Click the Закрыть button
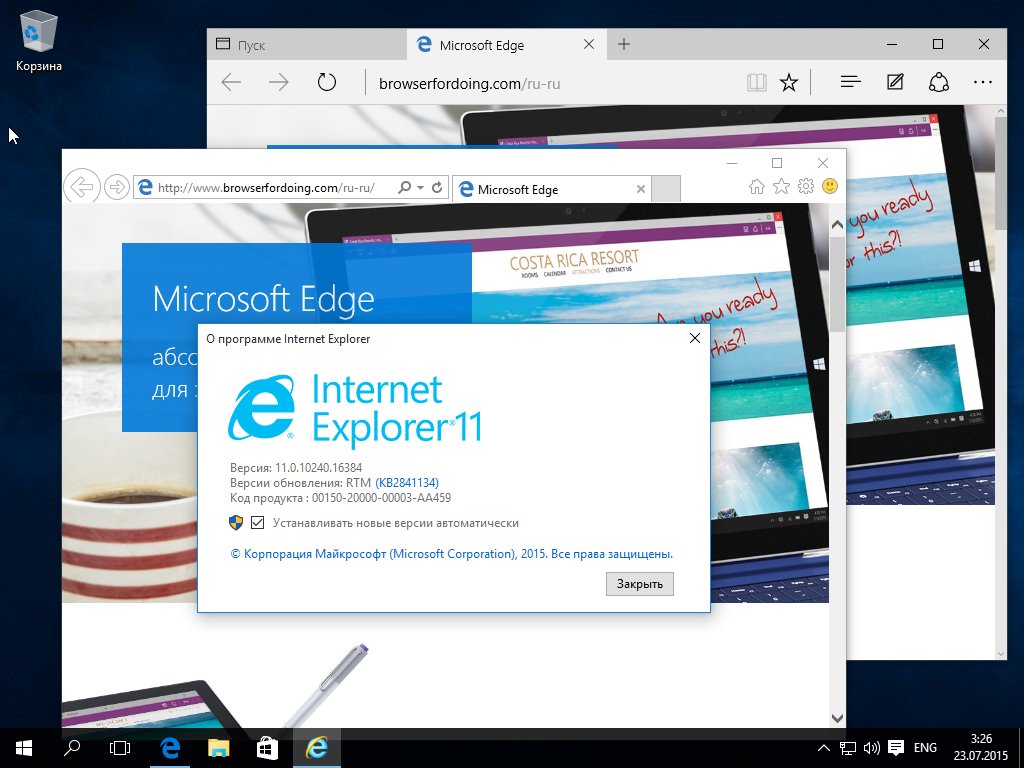Screen dimensions: 1024x768 639,584
